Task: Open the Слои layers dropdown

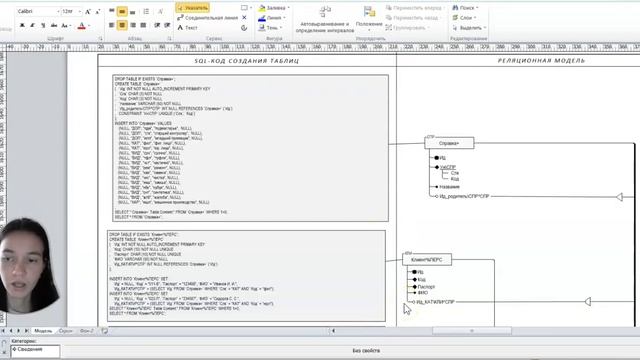Action: coord(464,18)
